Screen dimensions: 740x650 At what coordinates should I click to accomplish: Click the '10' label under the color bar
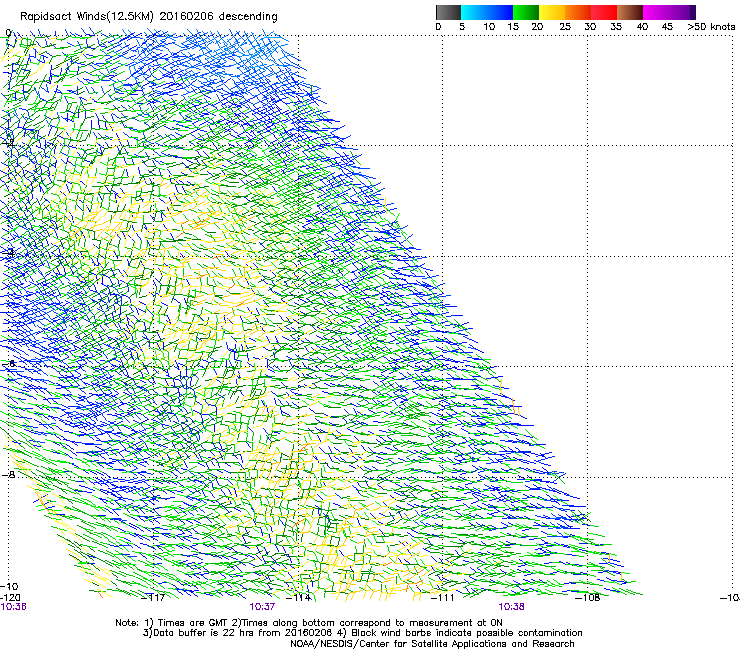[489, 27]
